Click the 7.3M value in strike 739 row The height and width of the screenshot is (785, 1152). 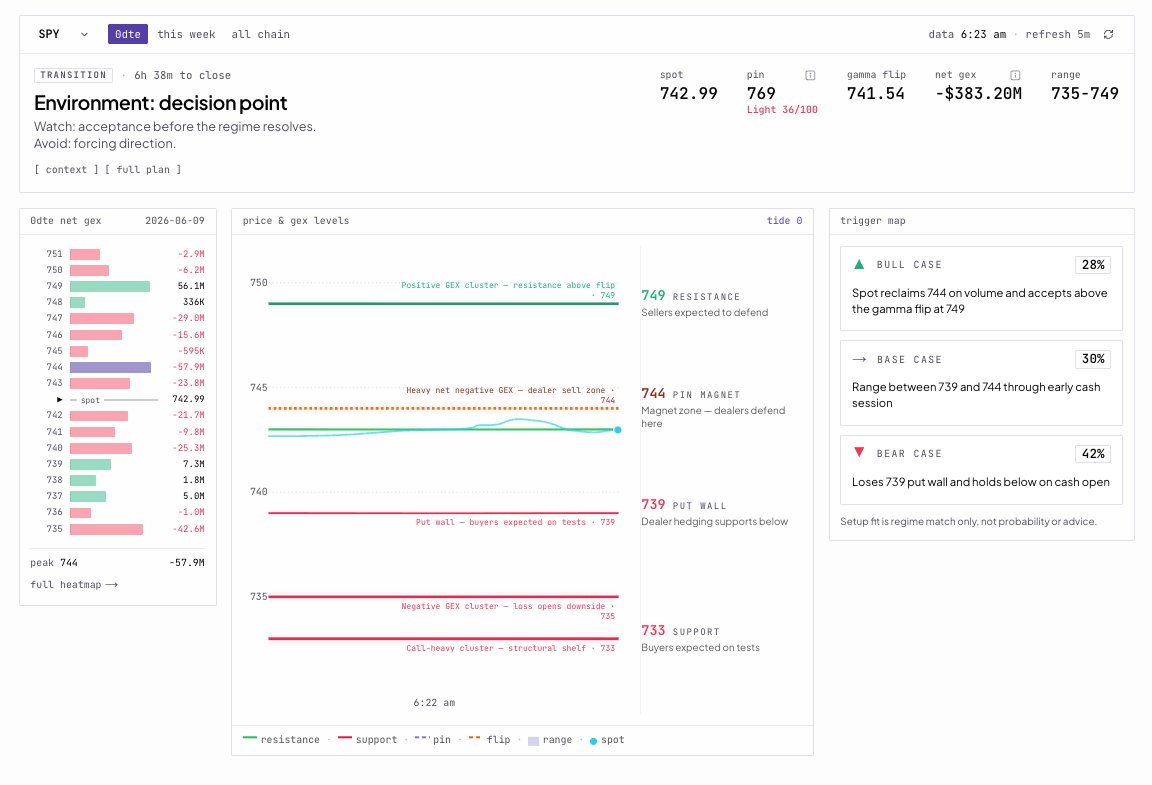[x=194, y=465]
